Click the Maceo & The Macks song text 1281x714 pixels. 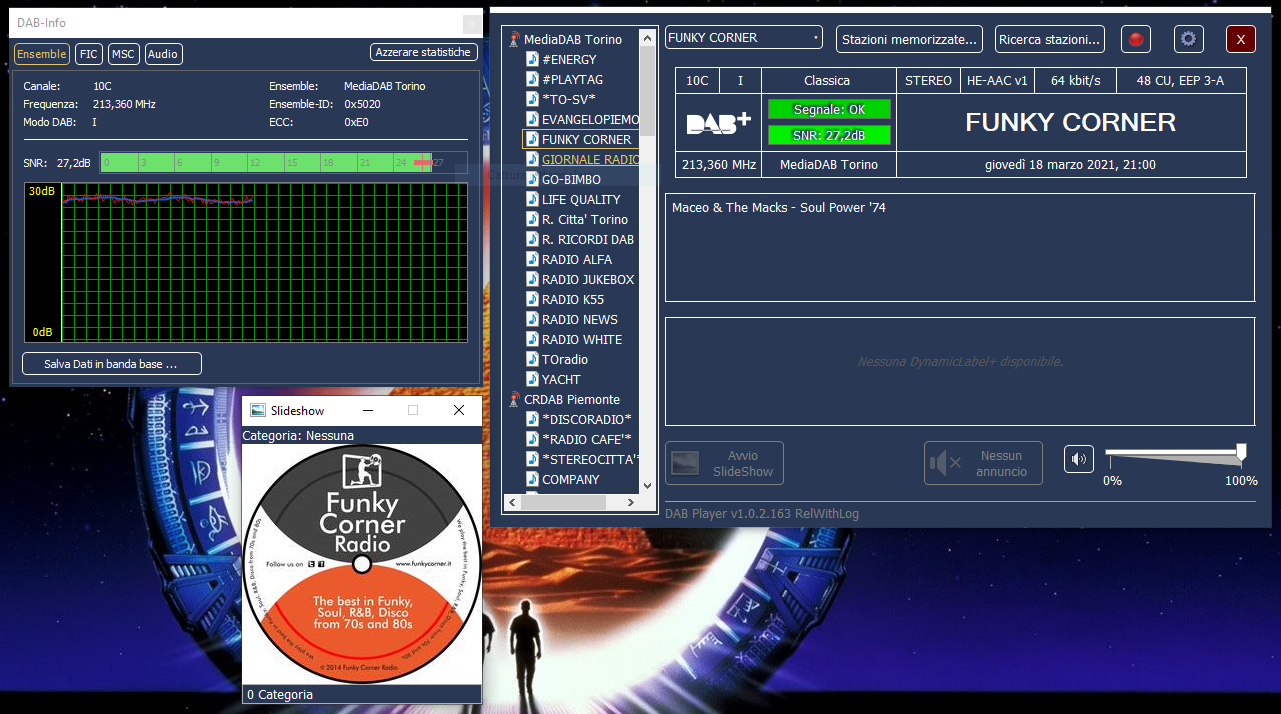(779, 208)
